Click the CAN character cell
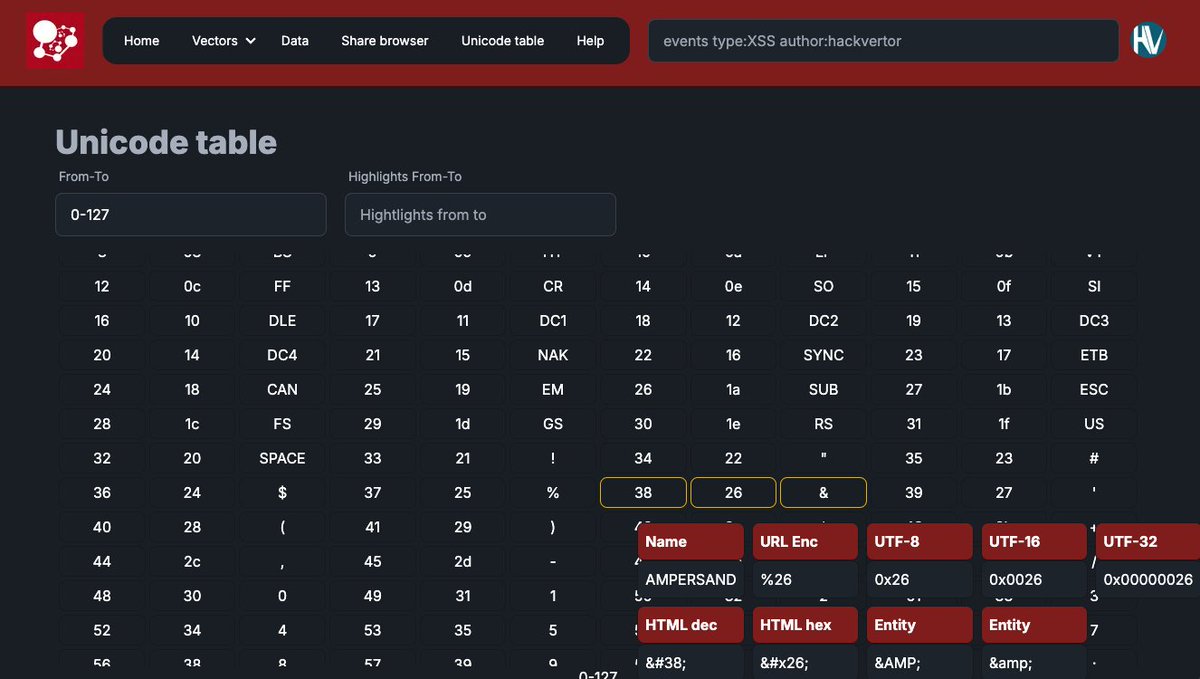 (x=282, y=390)
